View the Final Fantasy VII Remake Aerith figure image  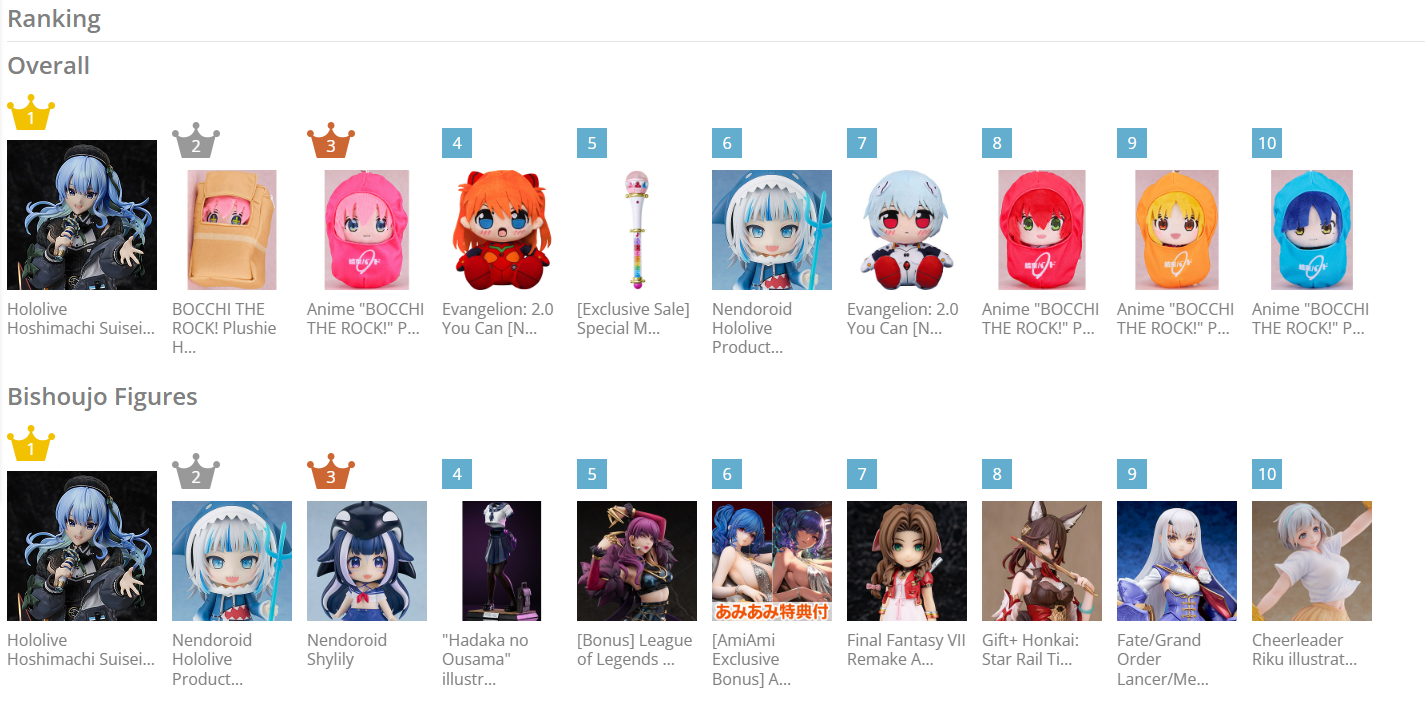tap(907, 561)
